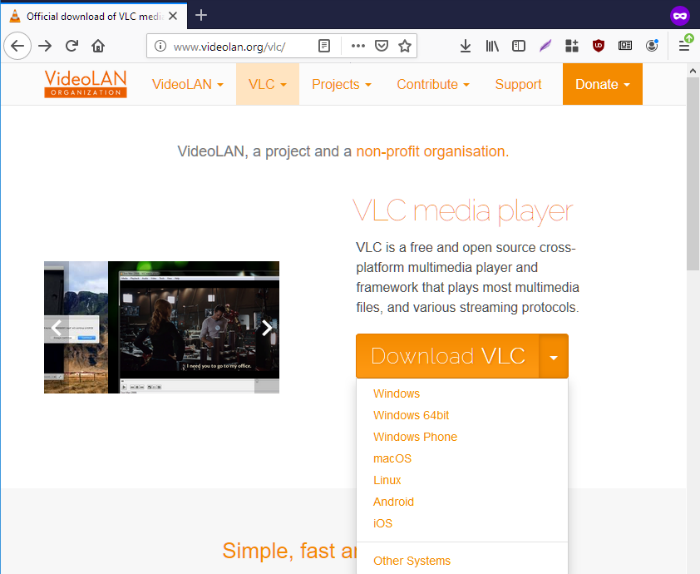Open a new browser tab
Screen dimensions: 700x574
(201, 15)
